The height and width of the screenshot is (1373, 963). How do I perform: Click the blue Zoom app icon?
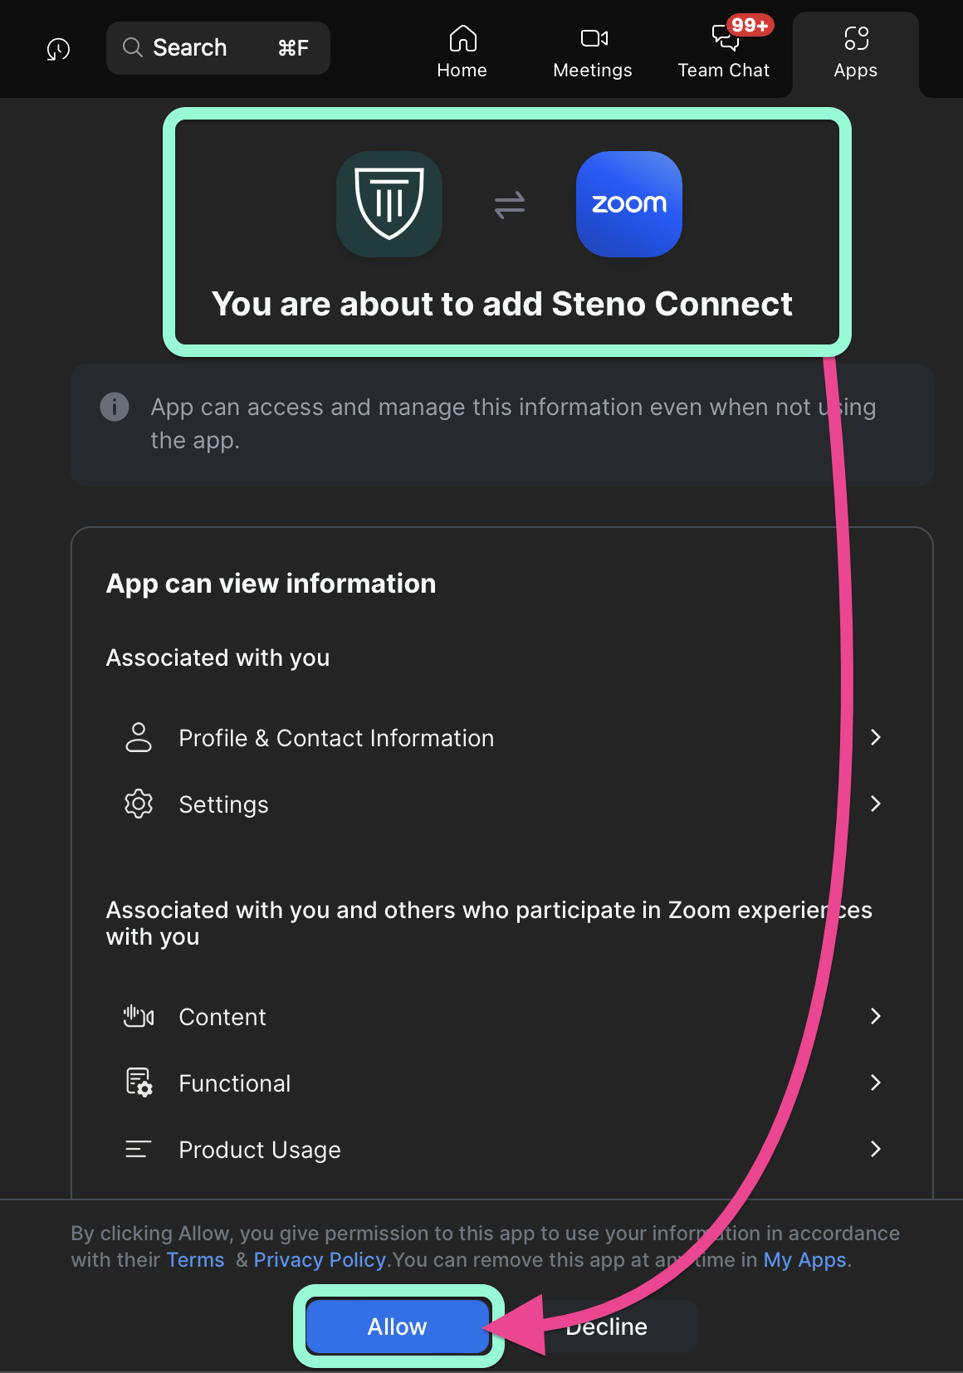tap(628, 204)
